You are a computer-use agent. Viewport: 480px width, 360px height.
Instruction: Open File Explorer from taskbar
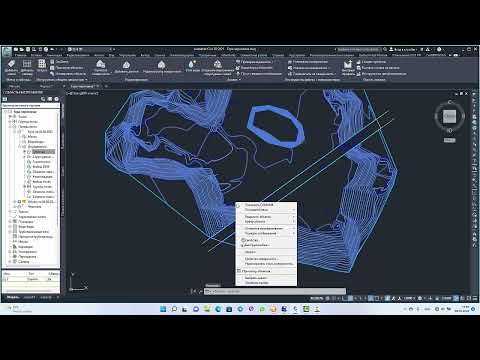point(207,309)
